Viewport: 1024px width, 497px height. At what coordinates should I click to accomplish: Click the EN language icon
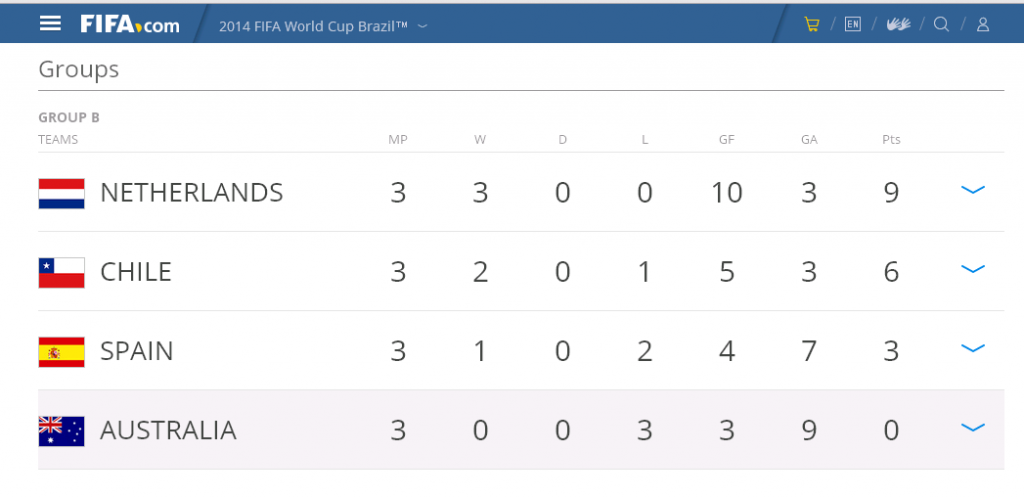(x=852, y=25)
